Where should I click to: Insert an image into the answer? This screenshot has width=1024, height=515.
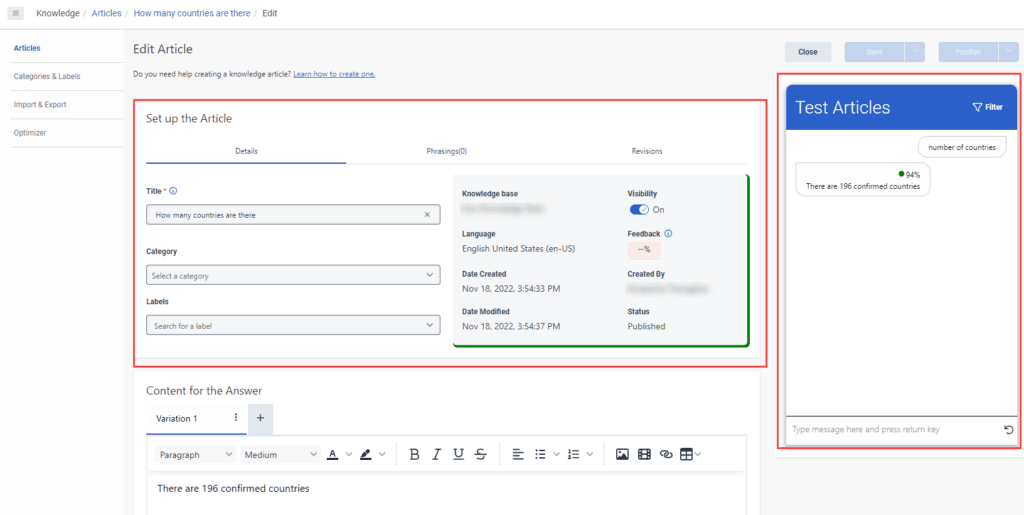pyautogui.click(x=622, y=454)
